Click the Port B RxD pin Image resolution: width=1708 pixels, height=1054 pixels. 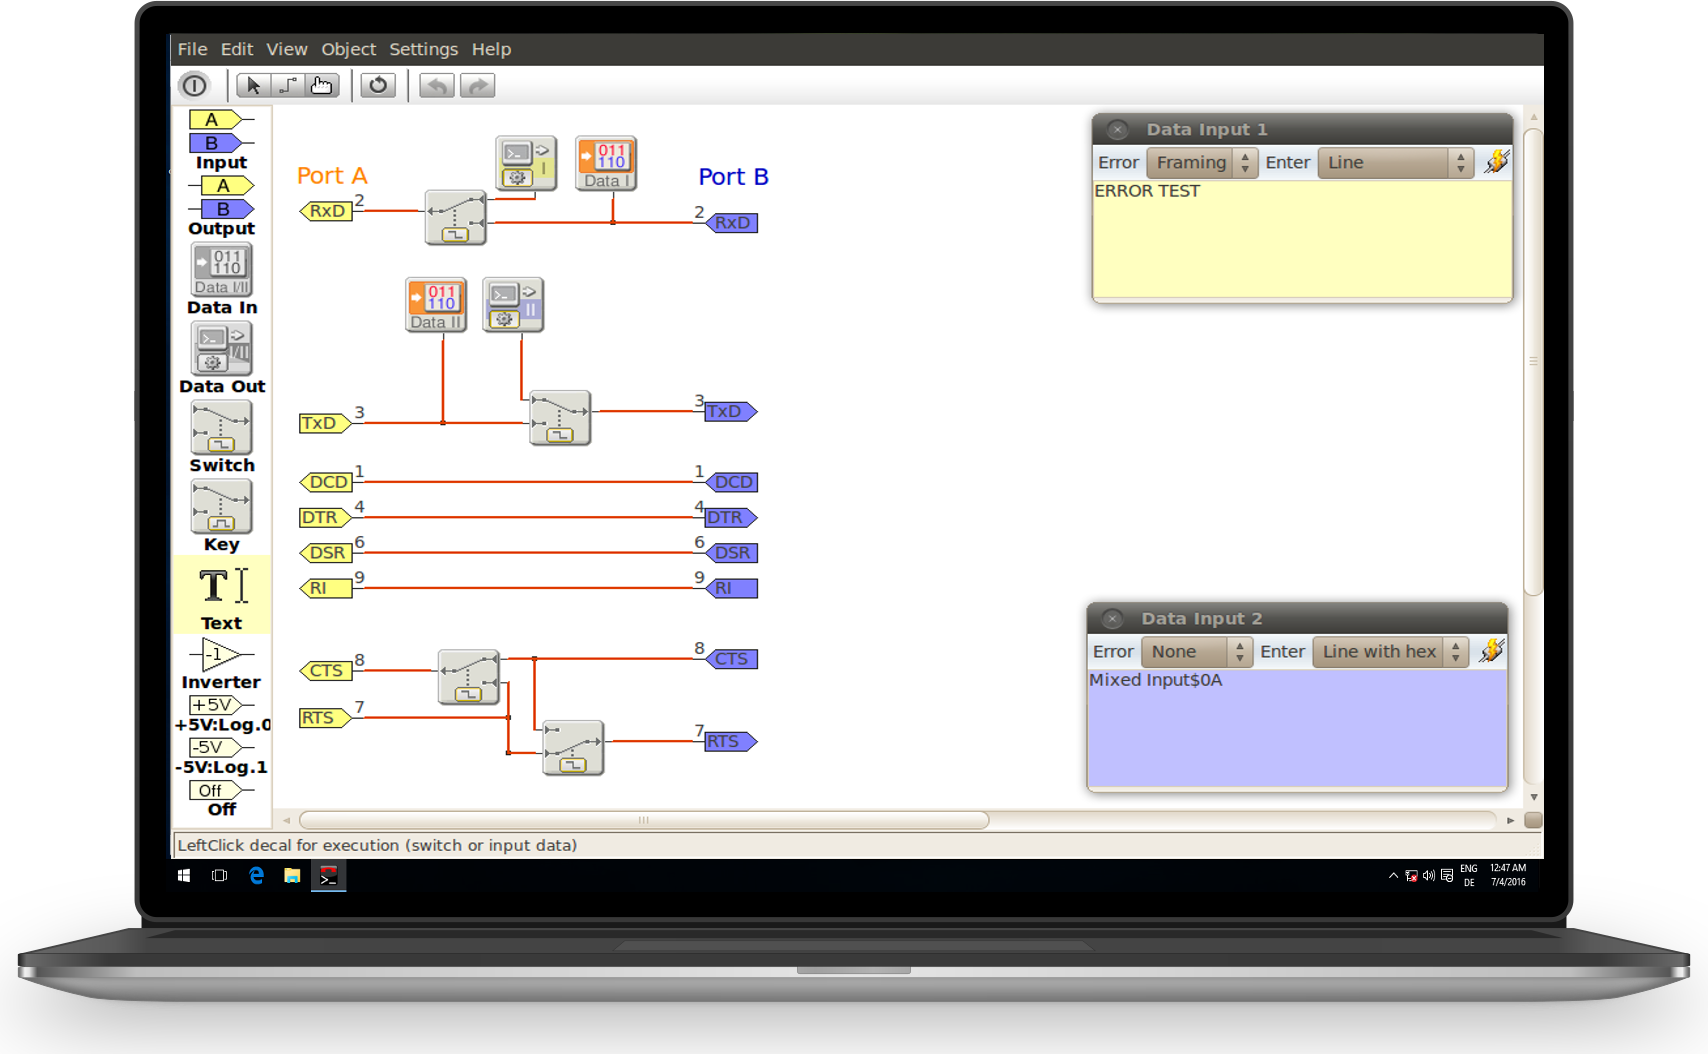click(x=732, y=223)
